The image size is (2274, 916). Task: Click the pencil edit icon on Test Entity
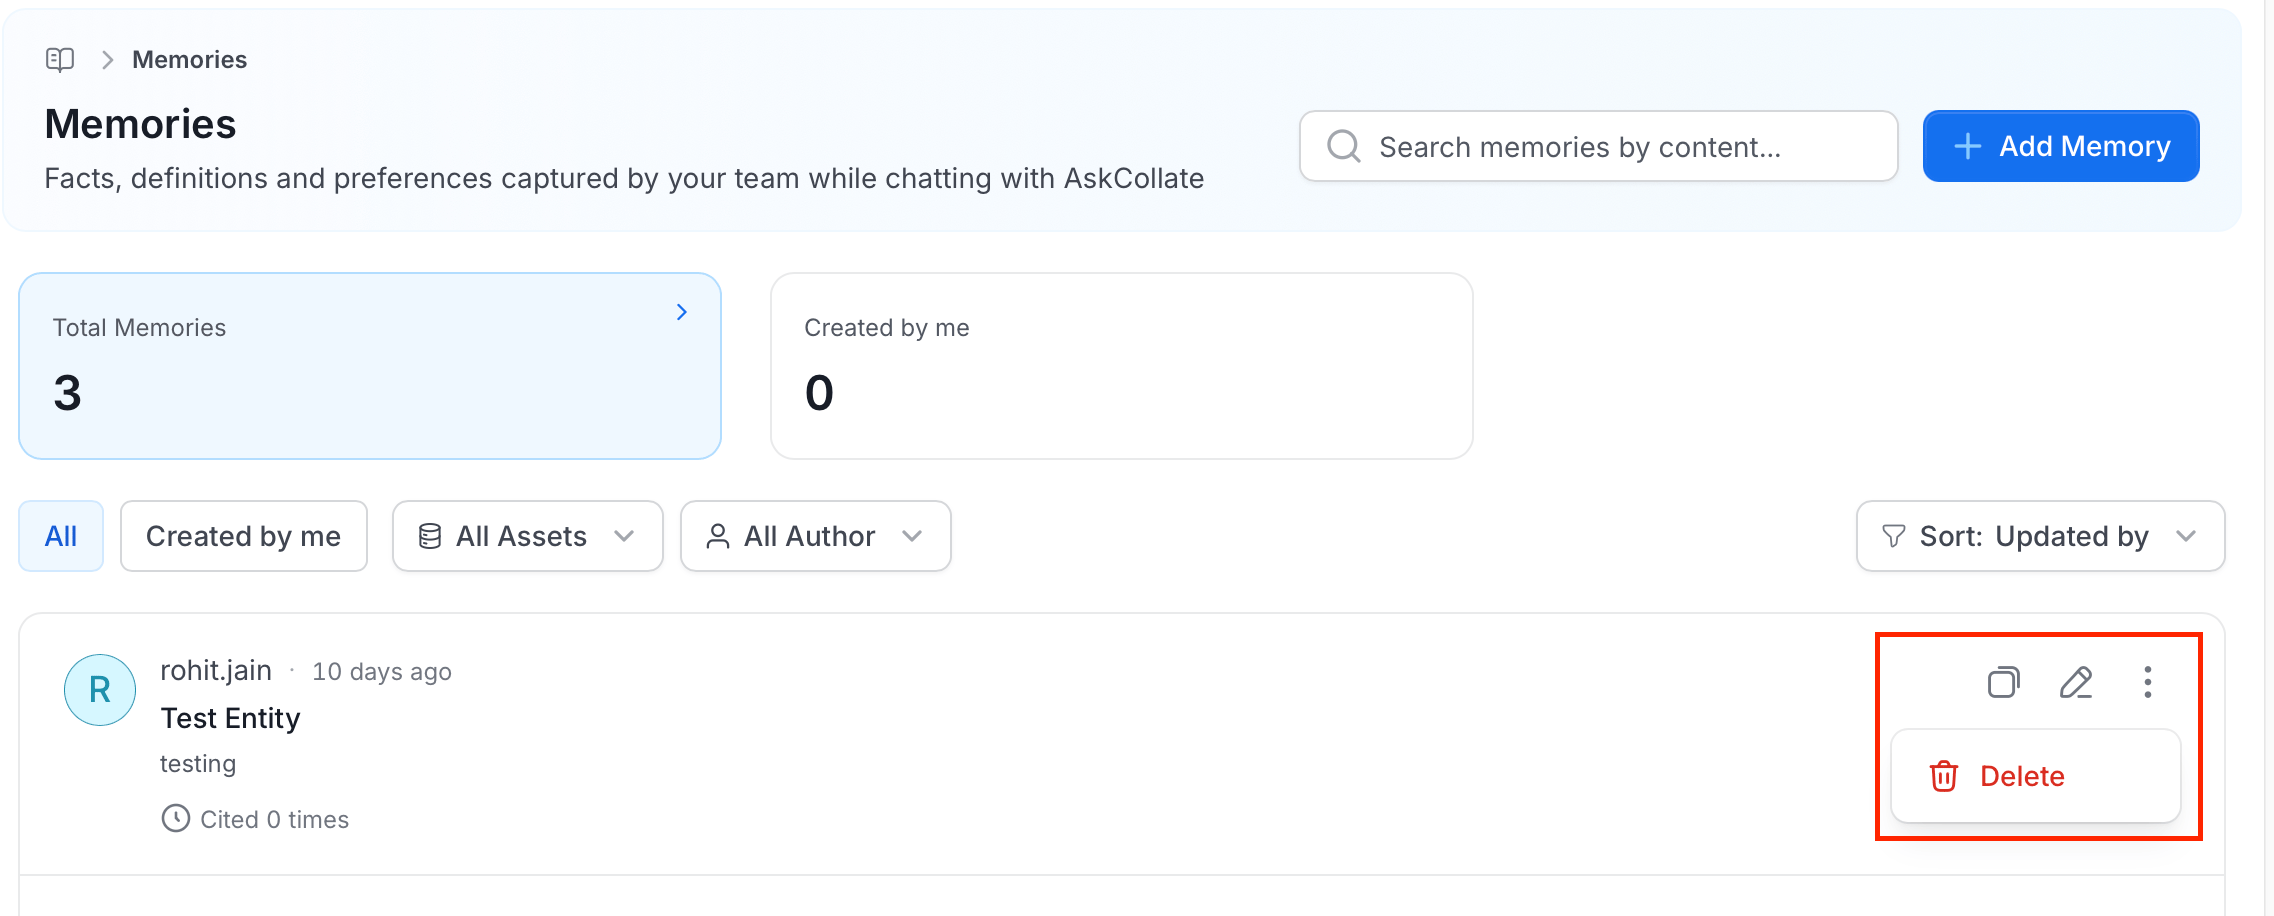pyautogui.click(x=2076, y=682)
